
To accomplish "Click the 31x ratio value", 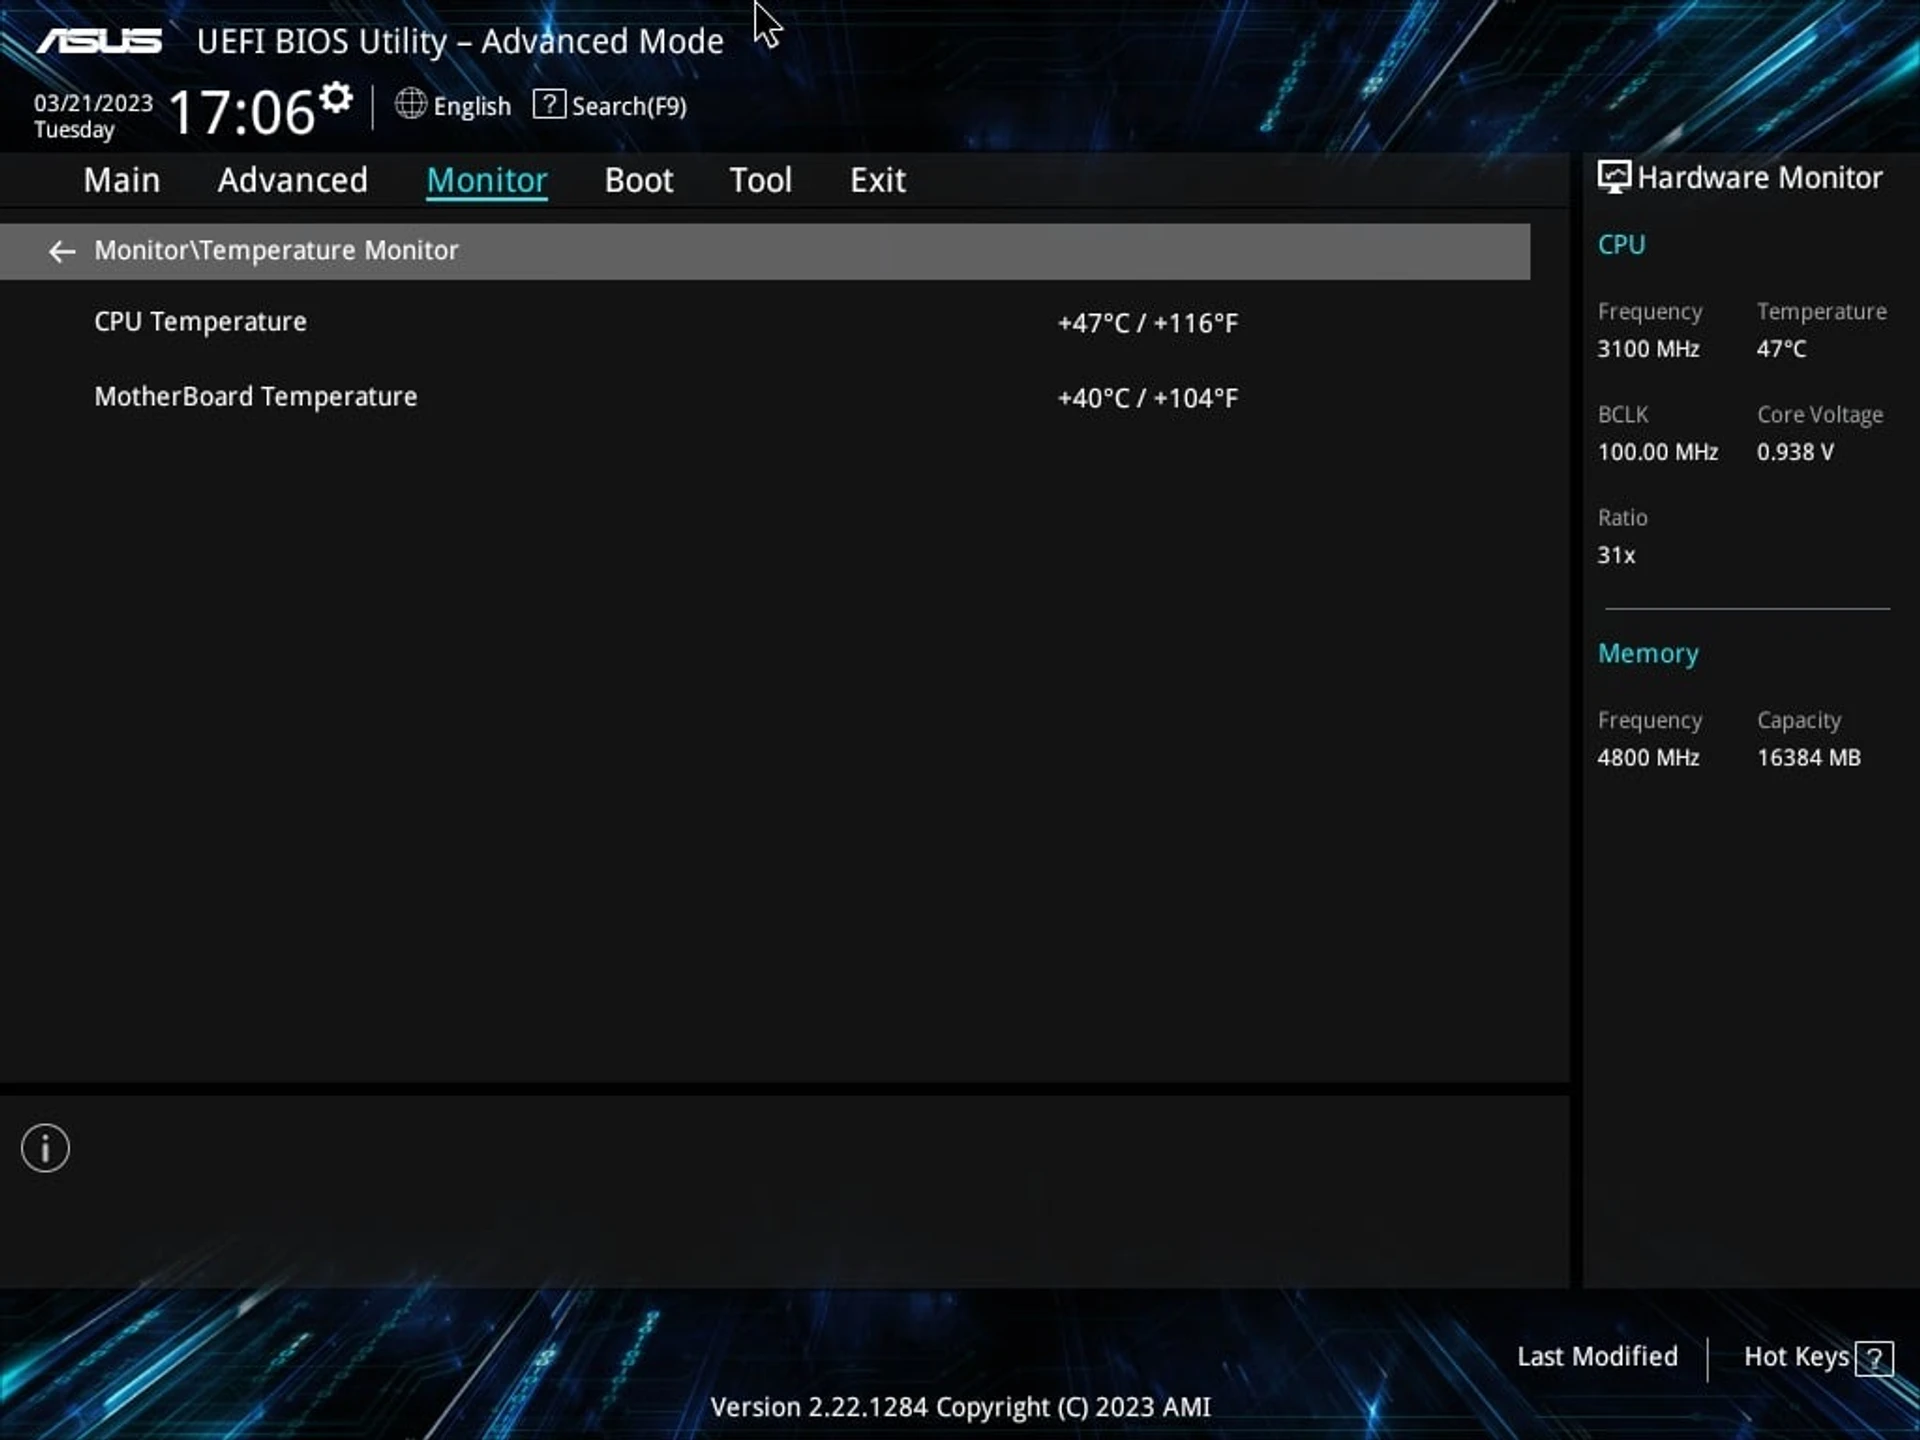I will point(1616,555).
